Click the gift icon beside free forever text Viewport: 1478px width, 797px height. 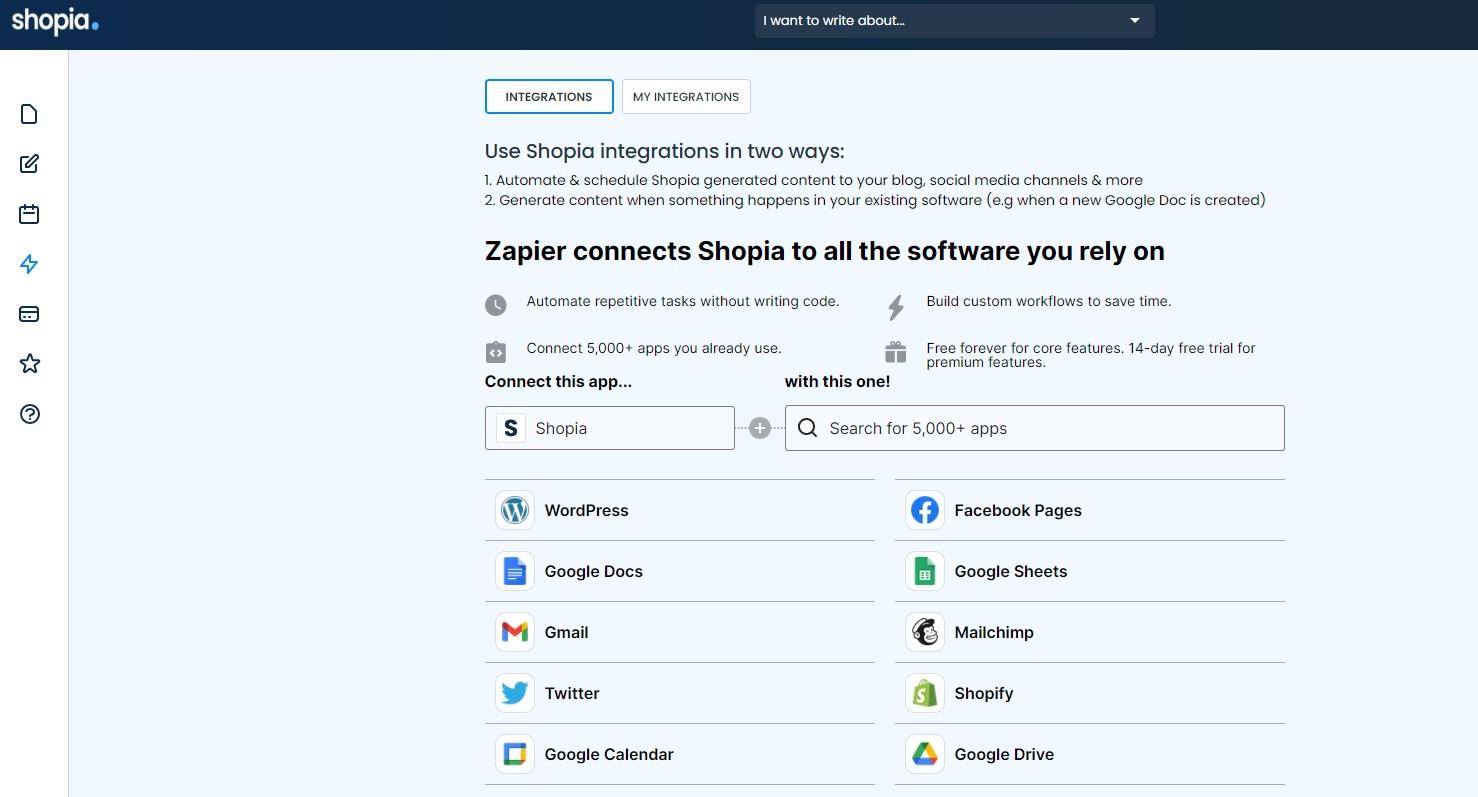[895, 352]
